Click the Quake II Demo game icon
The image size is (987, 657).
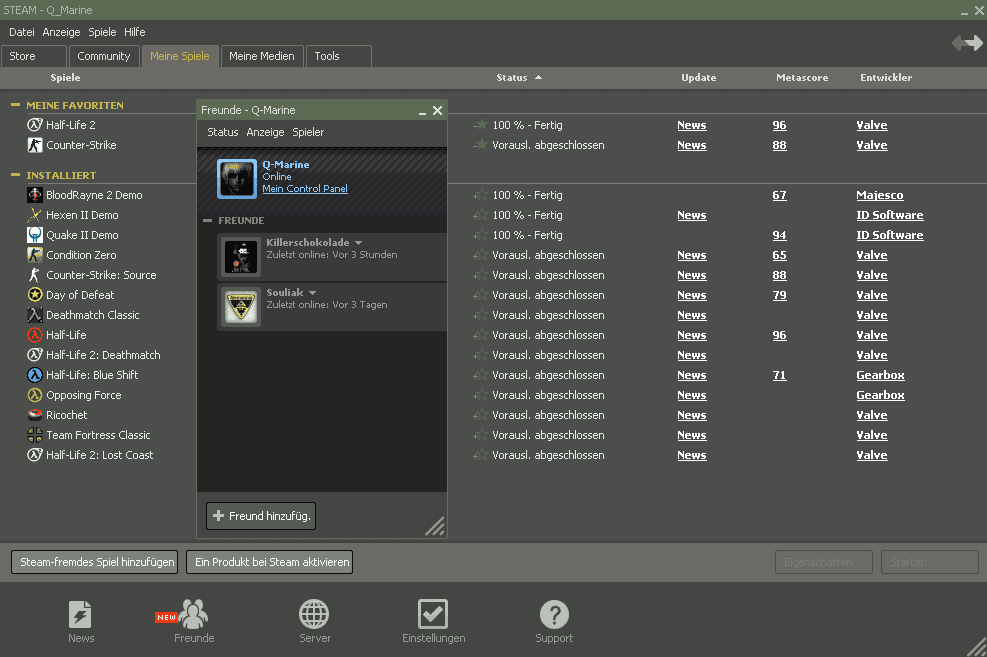pos(35,235)
